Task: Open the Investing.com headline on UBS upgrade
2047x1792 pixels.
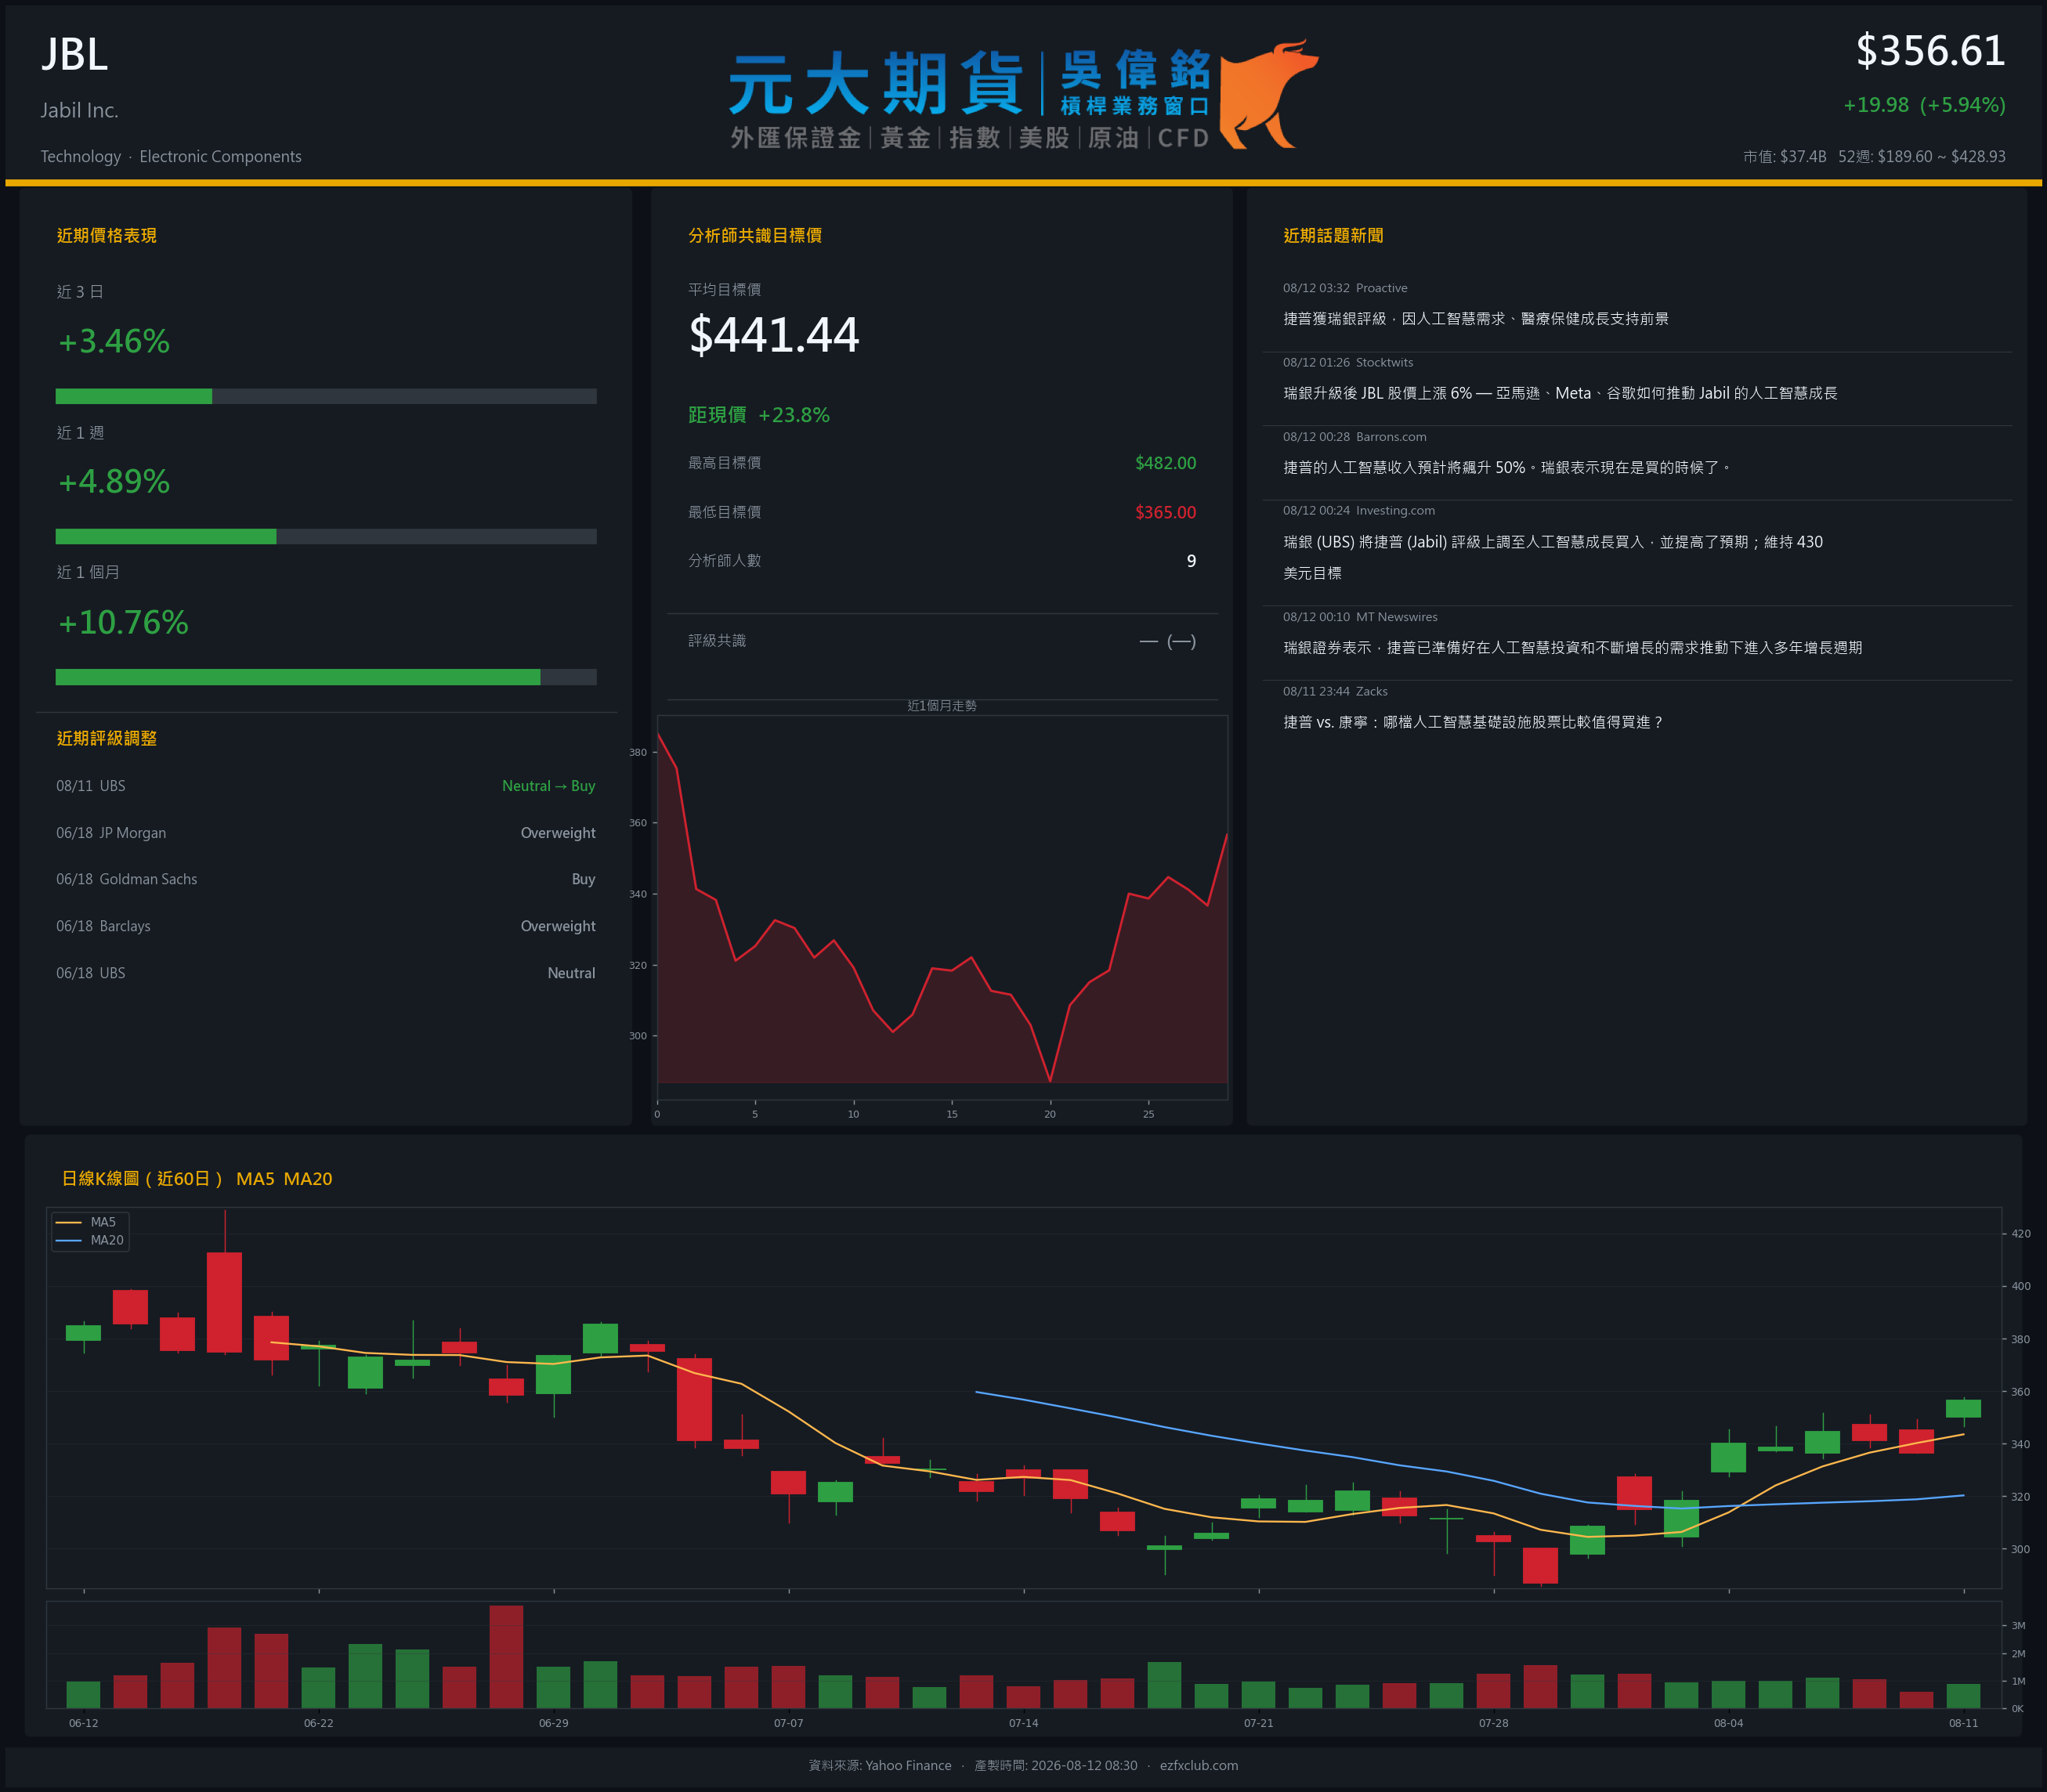Action: (1553, 557)
